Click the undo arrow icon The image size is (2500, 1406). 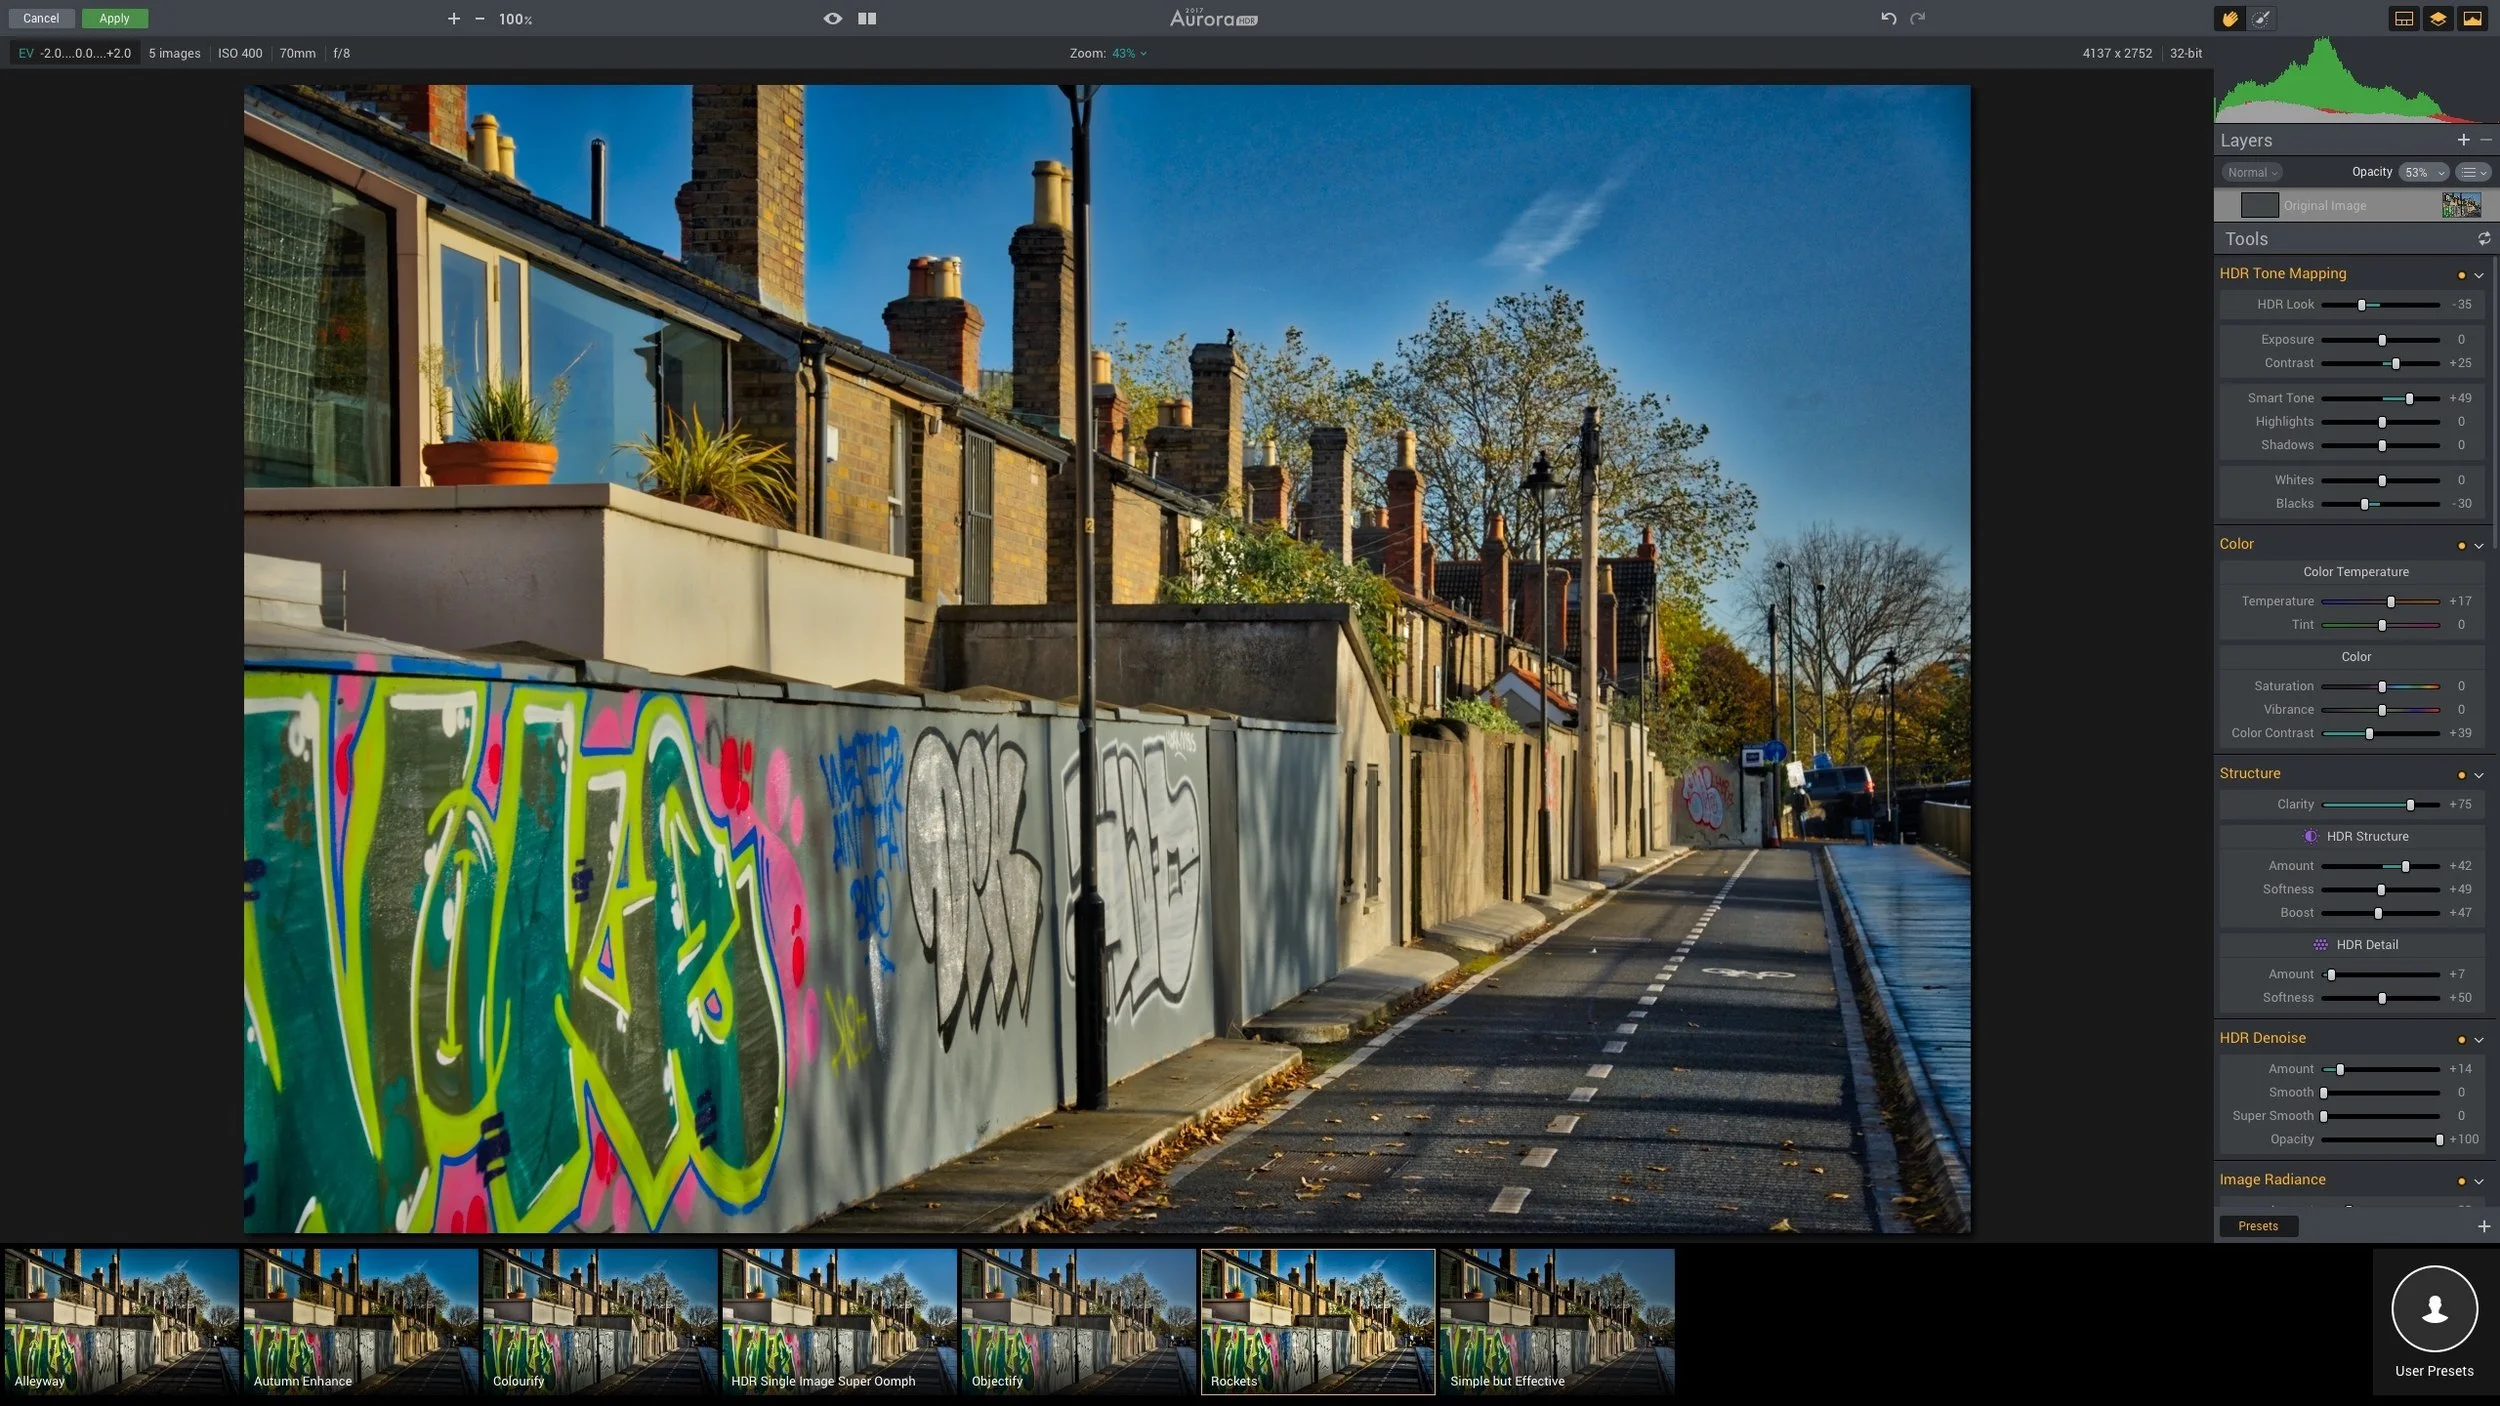coord(1888,18)
